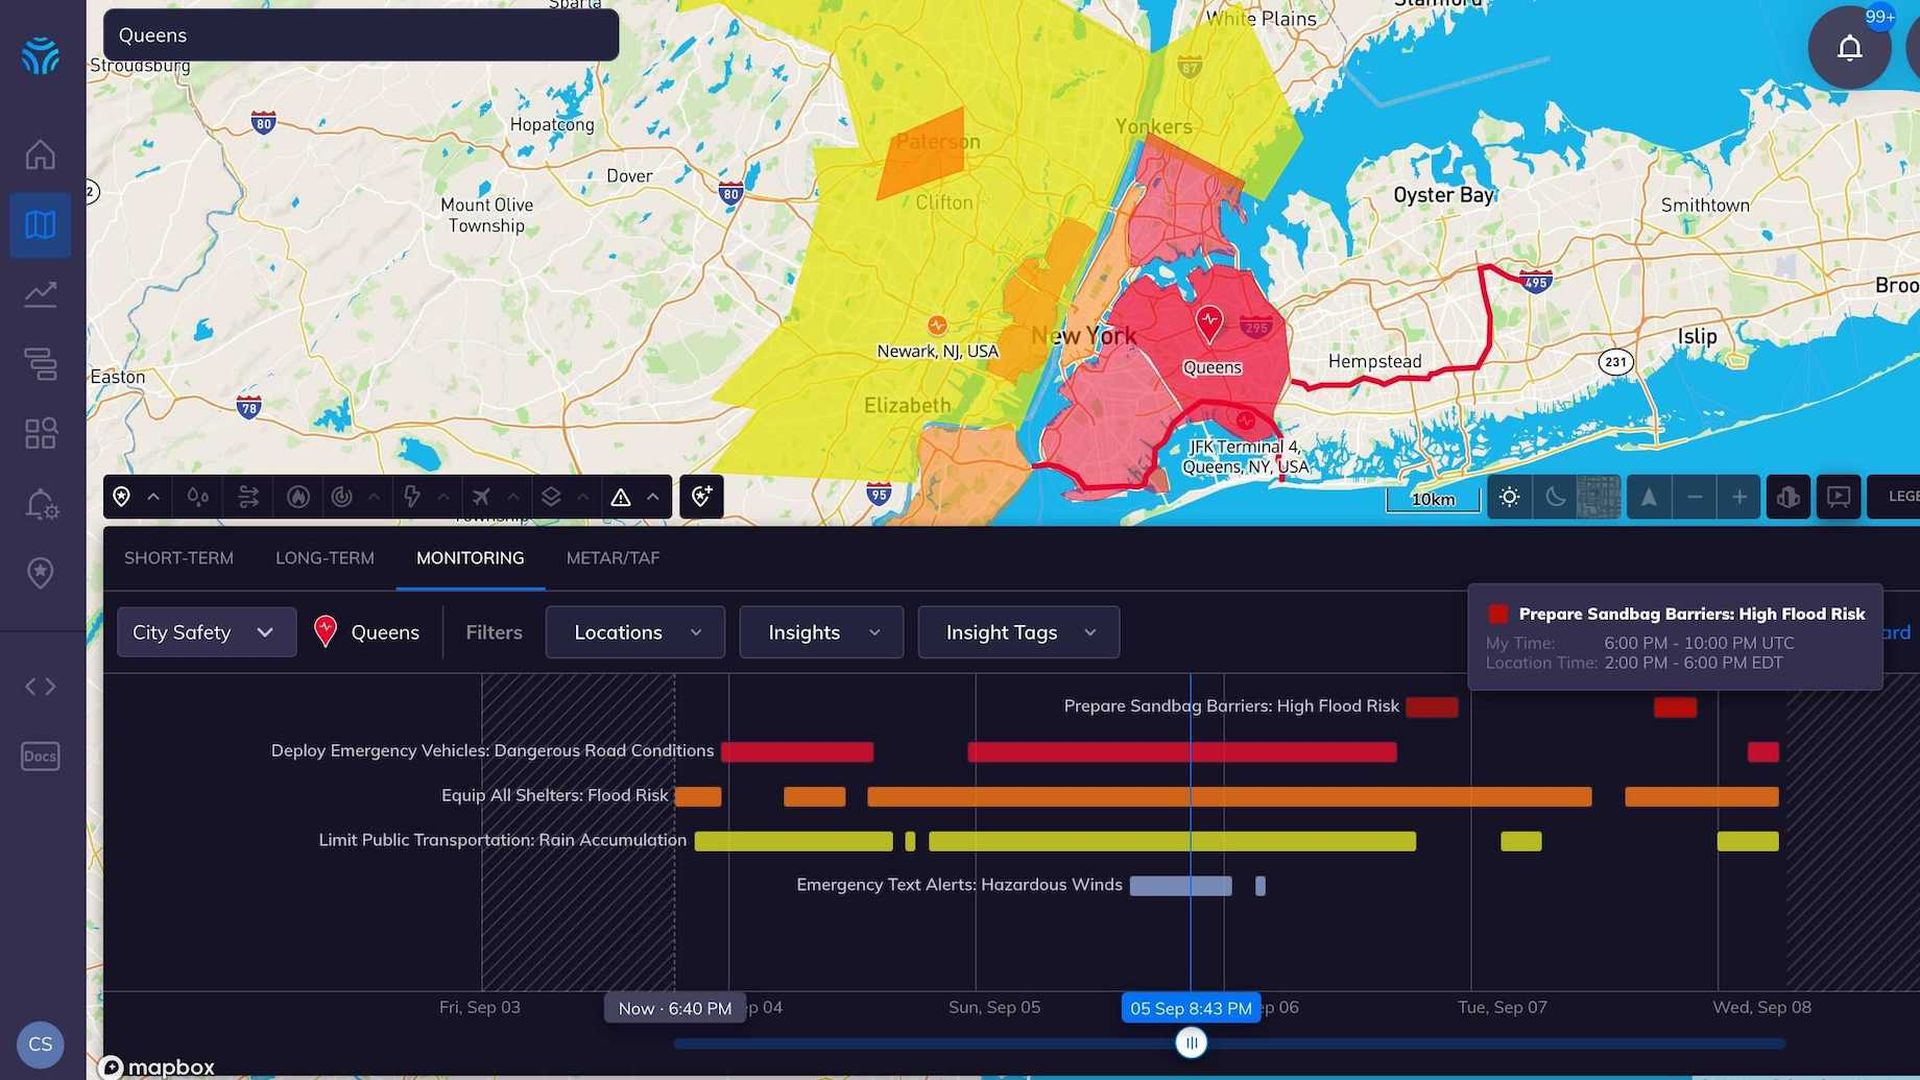Viewport: 1920px width, 1080px height.
Task: Open the map layers icon
Action: (551, 497)
